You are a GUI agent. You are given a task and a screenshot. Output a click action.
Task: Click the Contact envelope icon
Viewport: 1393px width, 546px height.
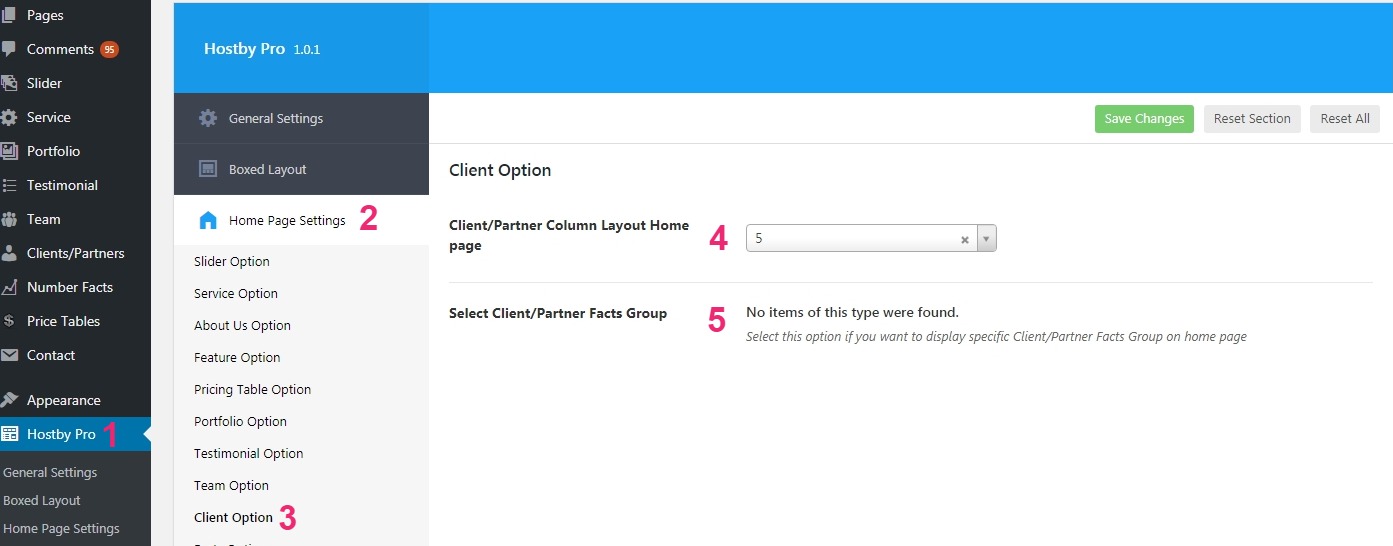pos(9,355)
